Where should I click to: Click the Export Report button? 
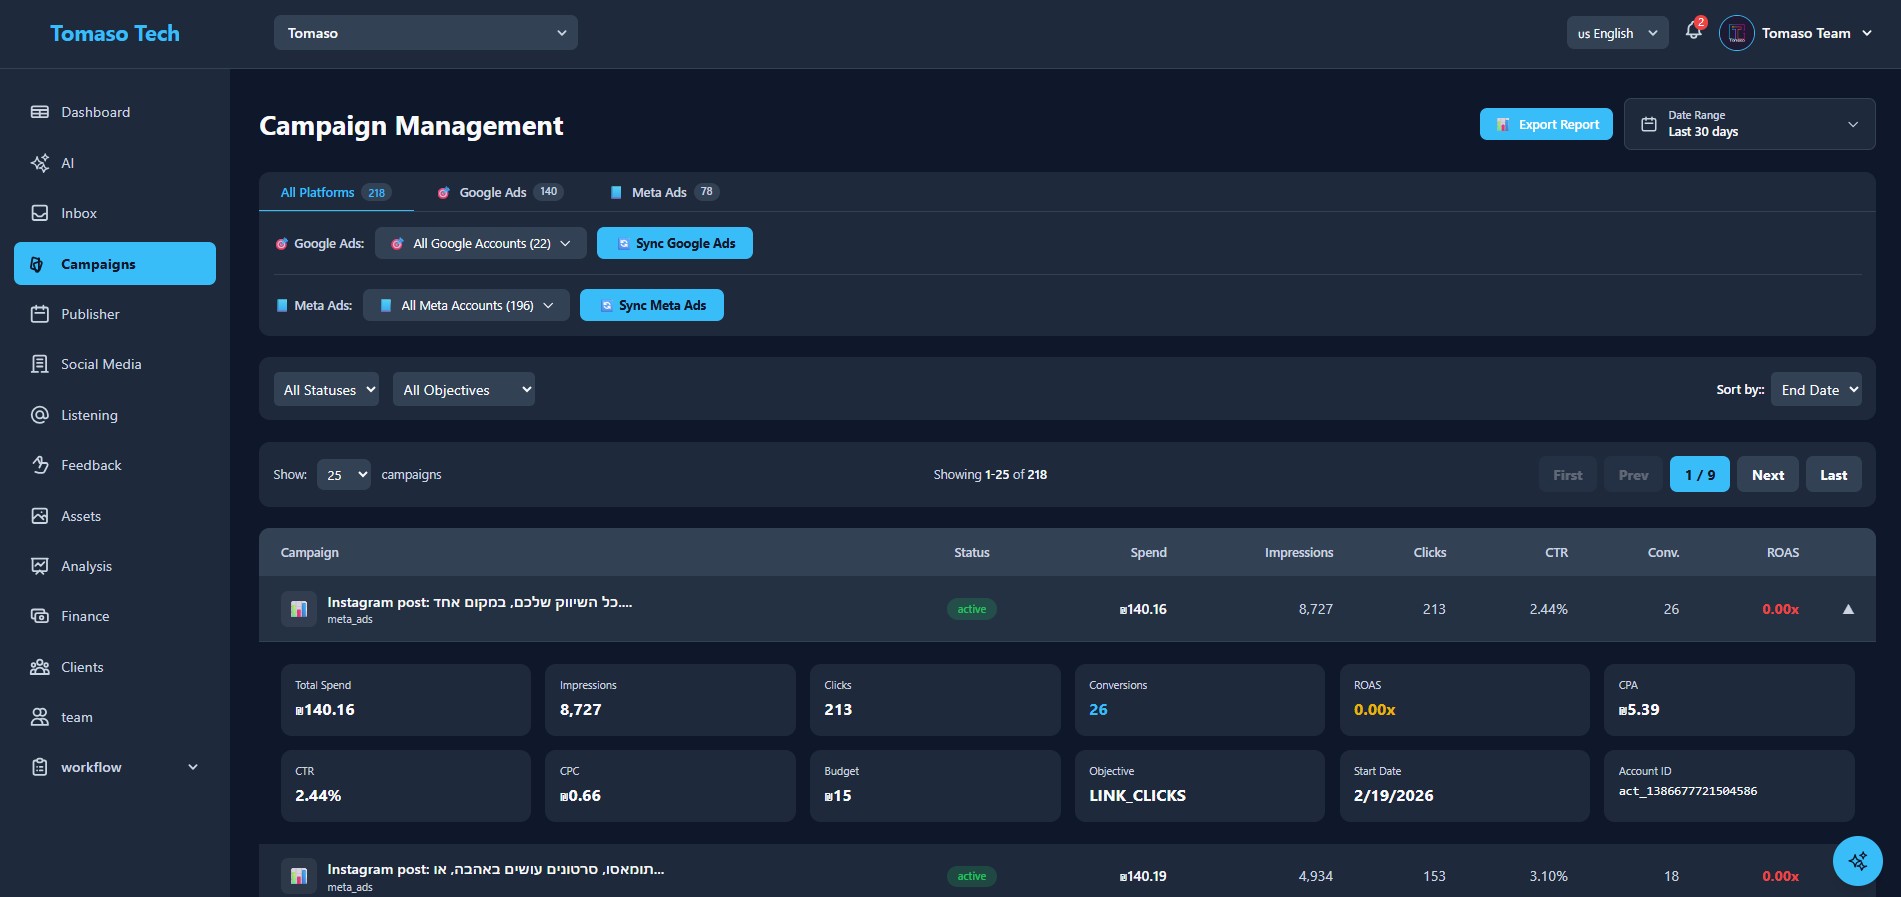point(1546,124)
